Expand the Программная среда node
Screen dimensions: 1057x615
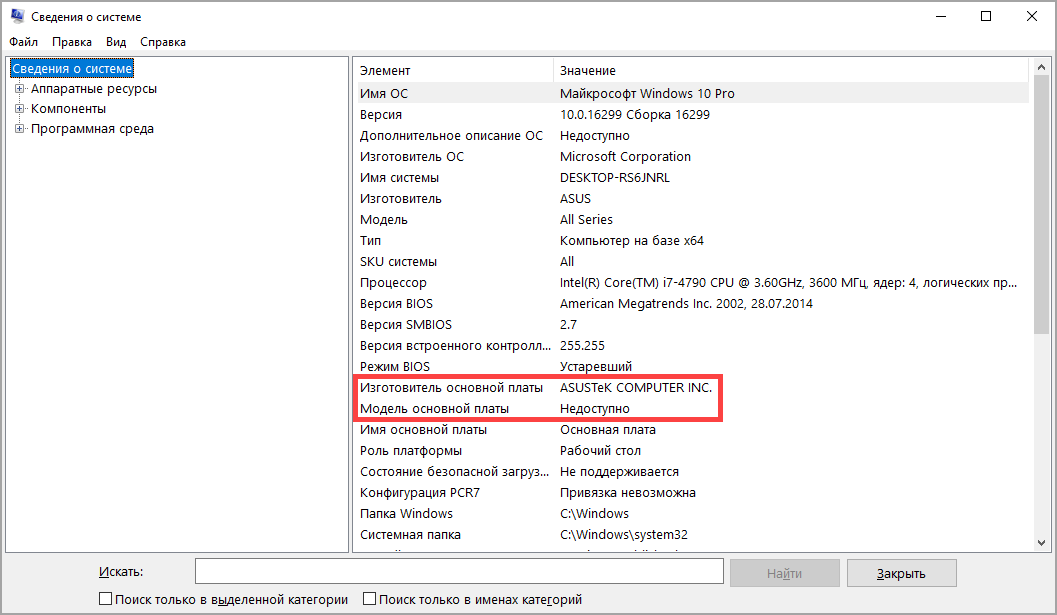20,129
